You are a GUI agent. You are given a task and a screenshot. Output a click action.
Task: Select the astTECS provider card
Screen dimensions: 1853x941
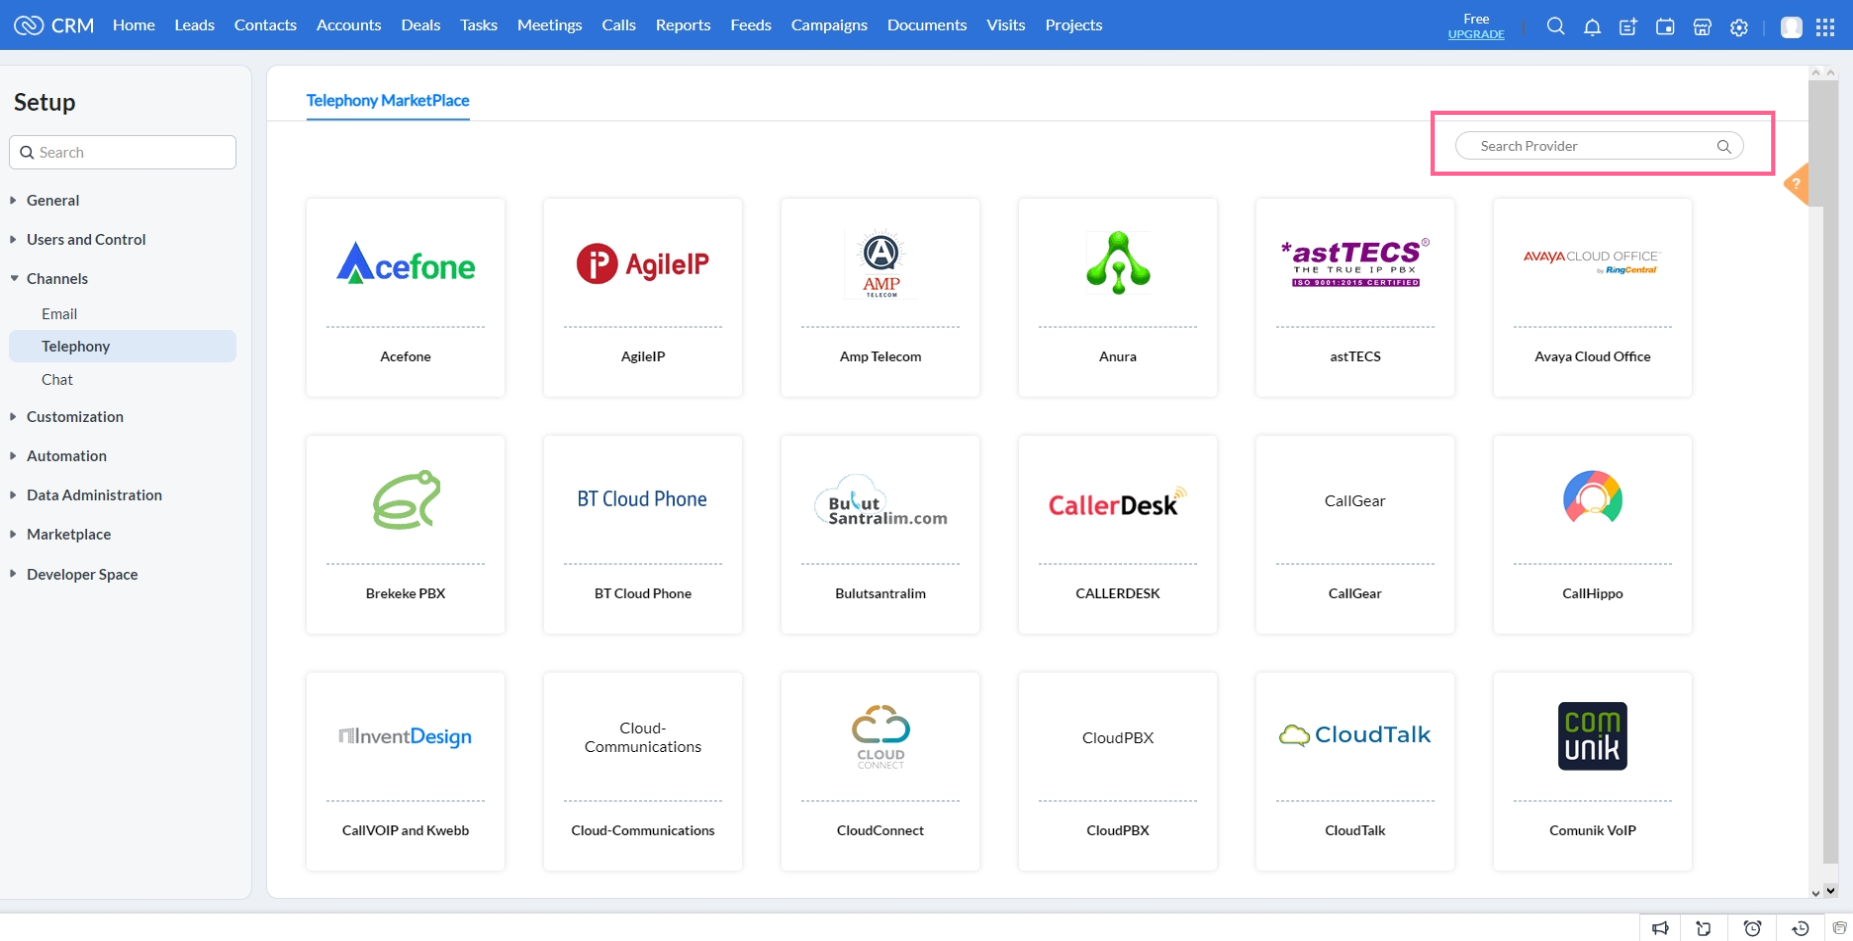coord(1355,297)
